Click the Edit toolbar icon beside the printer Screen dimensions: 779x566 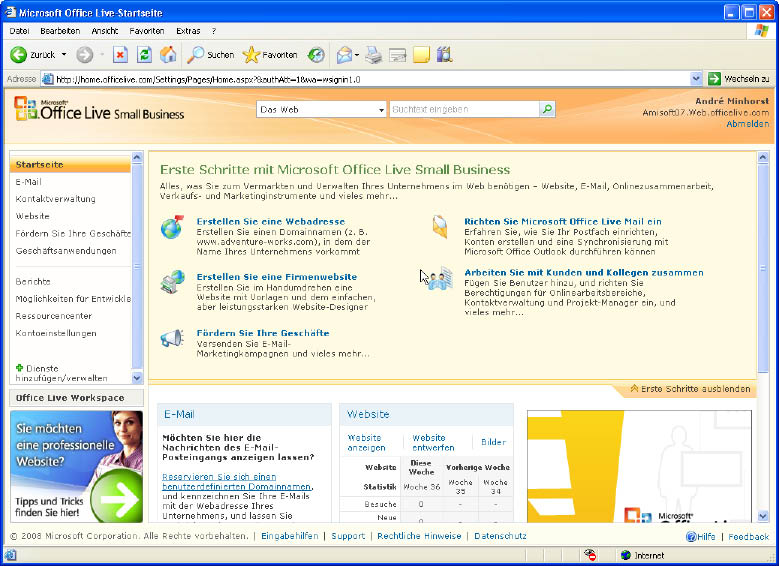pos(397,55)
